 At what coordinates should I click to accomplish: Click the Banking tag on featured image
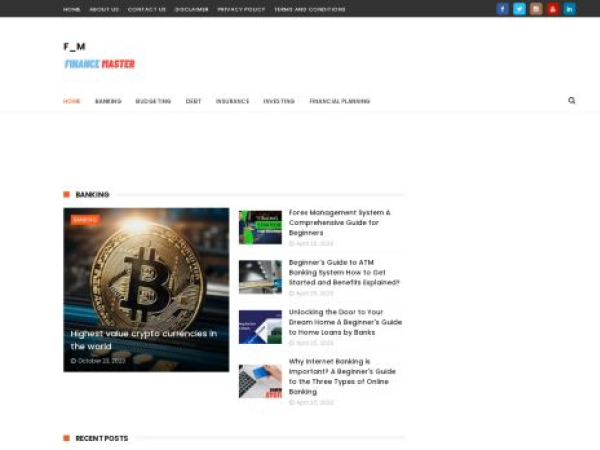click(x=85, y=220)
